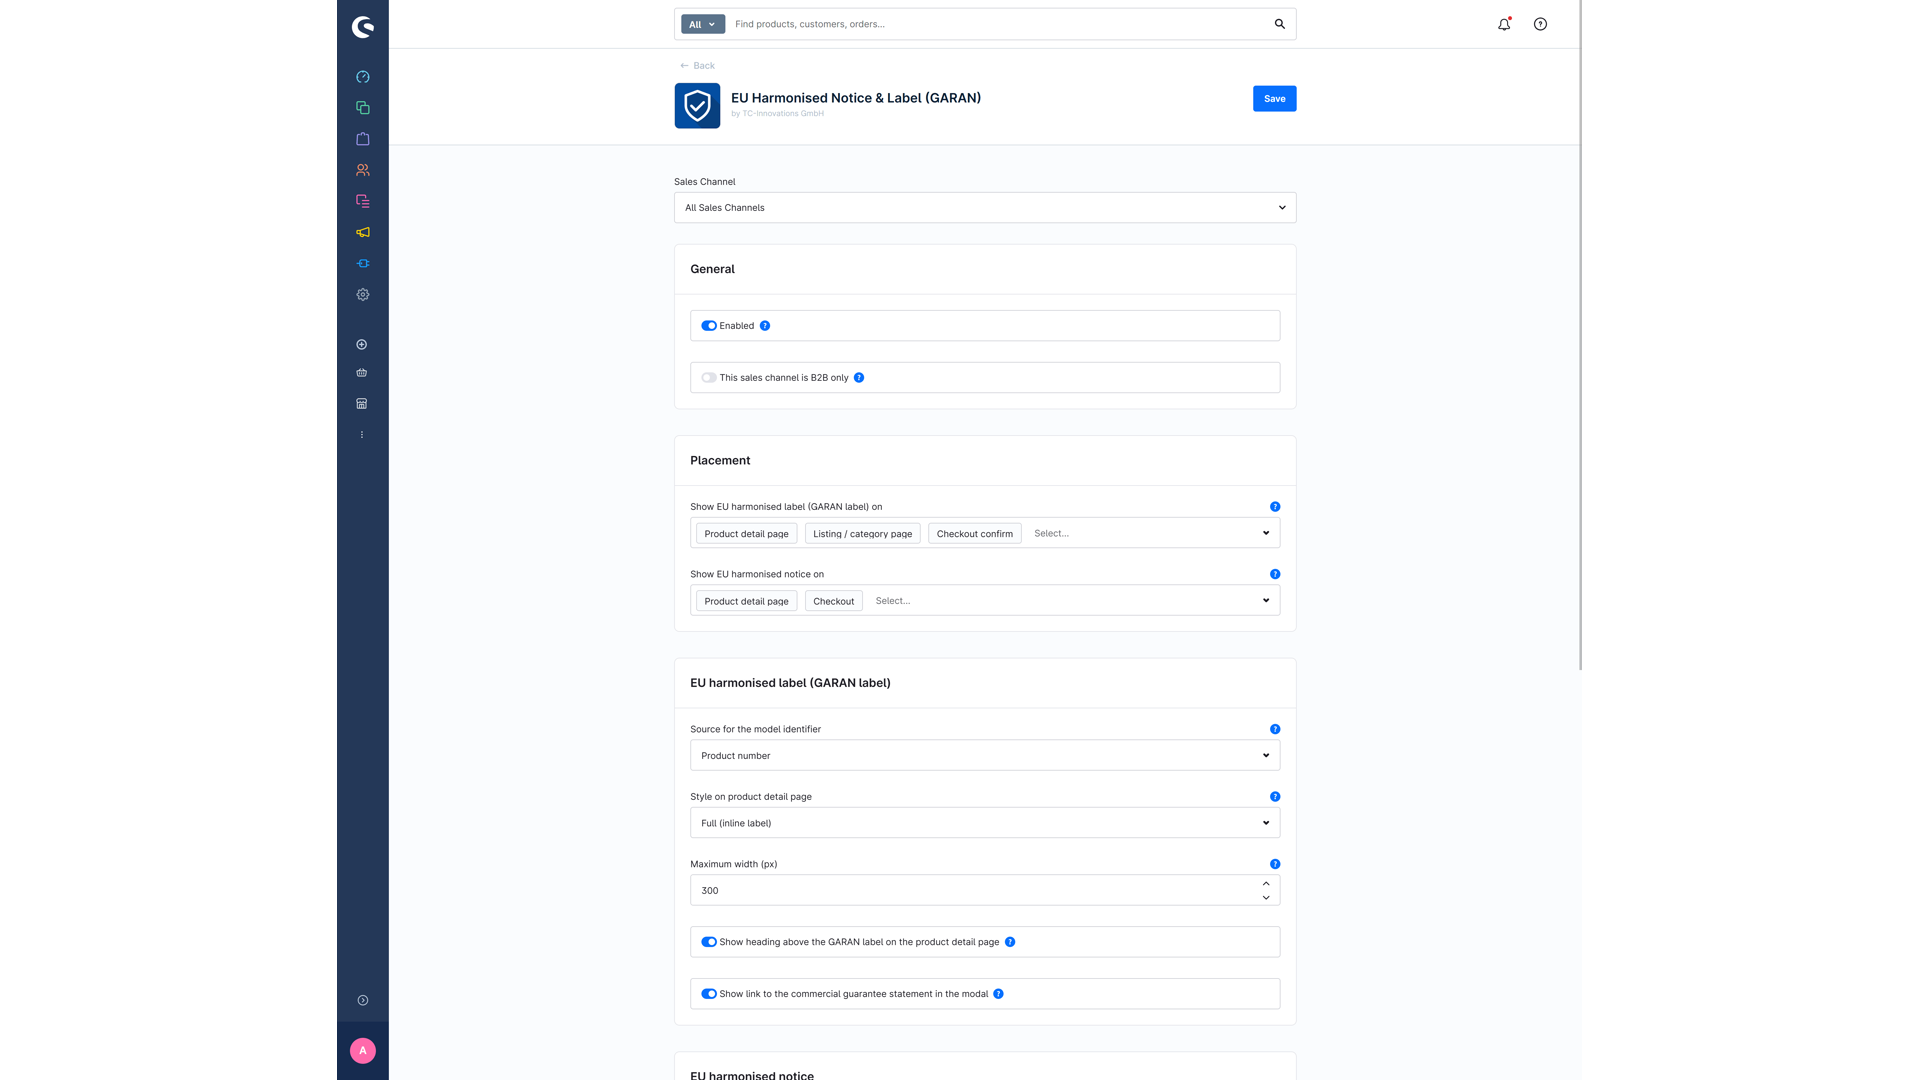Viewport: 1920px width, 1080px height.
Task: Increase Maximum width with the up arrow
Action: click(x=1266, y=884)
